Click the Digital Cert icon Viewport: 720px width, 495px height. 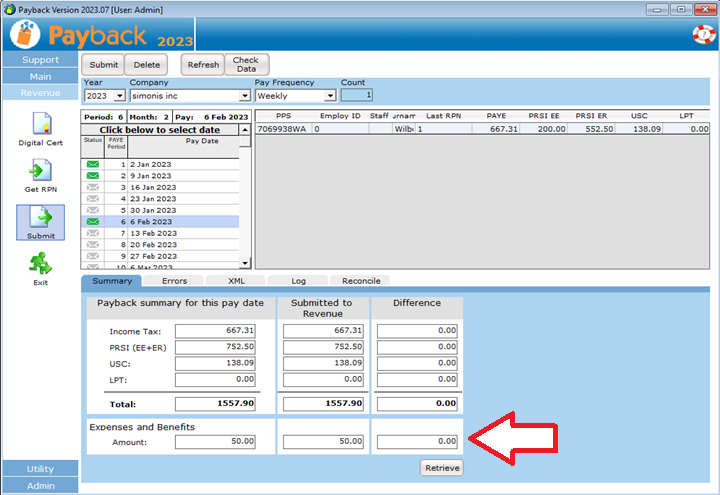tap(40, 124)
